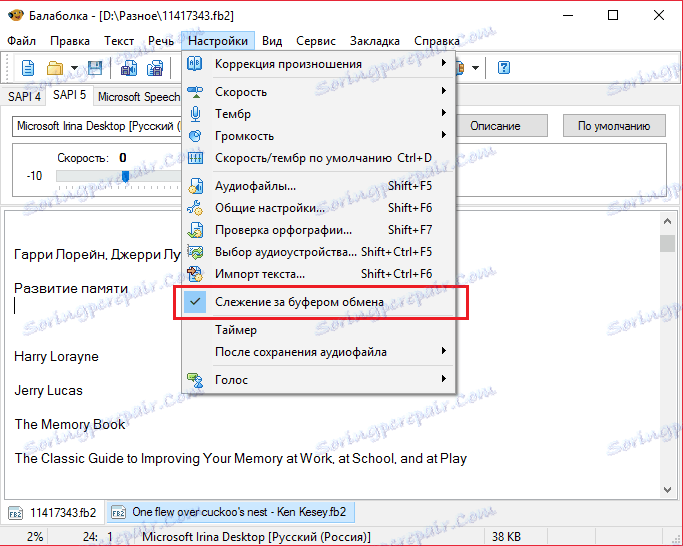Expand the Скорость submenu
The height and width of the screenshot is (546, 683).
(x=443, y=91)
